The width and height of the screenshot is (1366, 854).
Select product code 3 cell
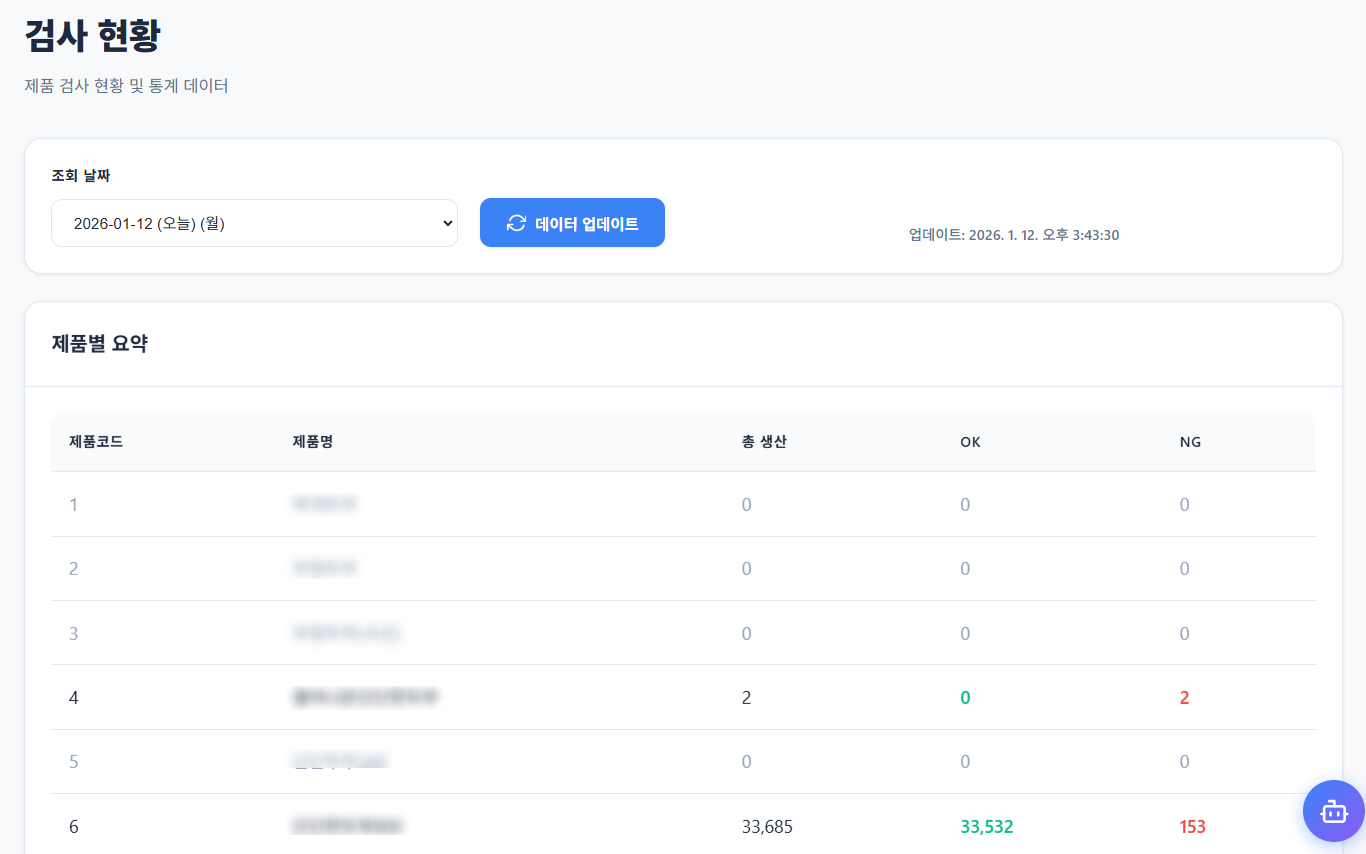[73, 633]
